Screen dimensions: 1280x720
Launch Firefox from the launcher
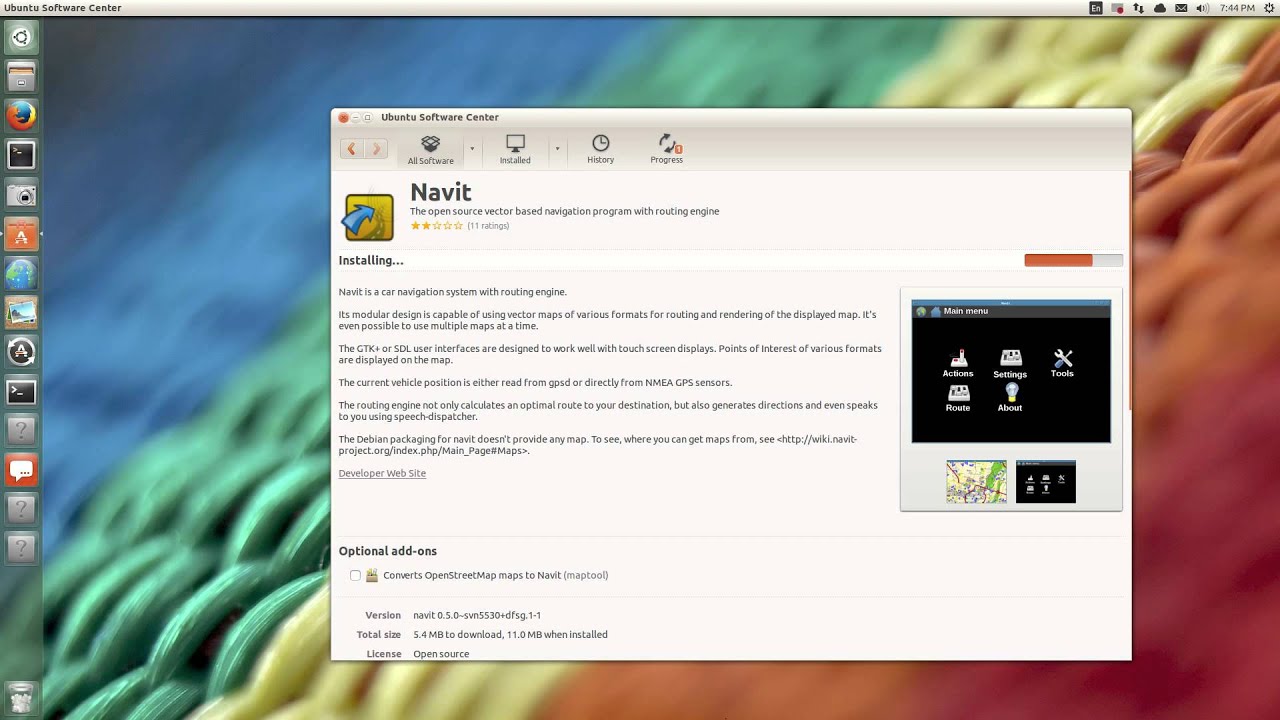point(21,116)
